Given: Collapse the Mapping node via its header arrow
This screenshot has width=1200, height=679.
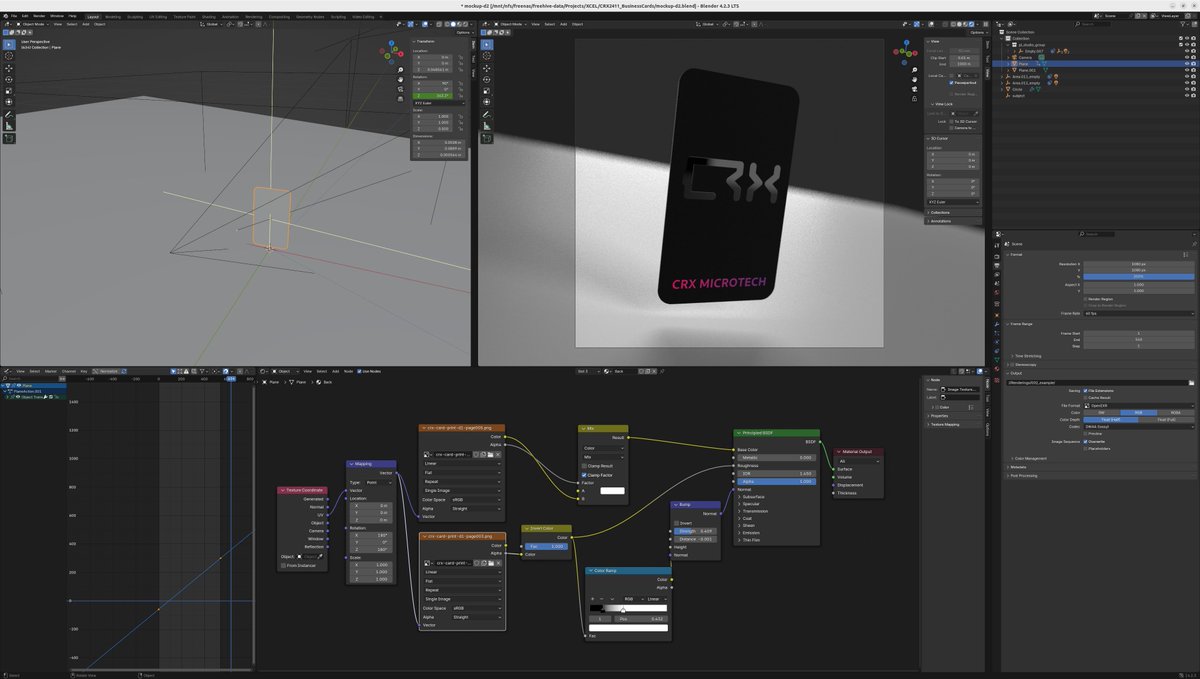Looking at the screenshot, I should click(x=352, y=464).
